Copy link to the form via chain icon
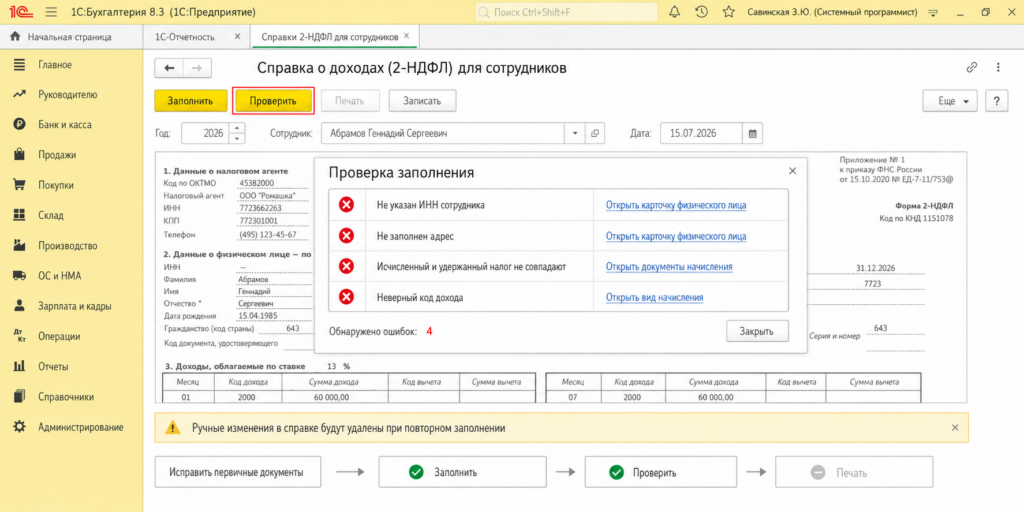The image size is (1024, 512). (972, 67)
